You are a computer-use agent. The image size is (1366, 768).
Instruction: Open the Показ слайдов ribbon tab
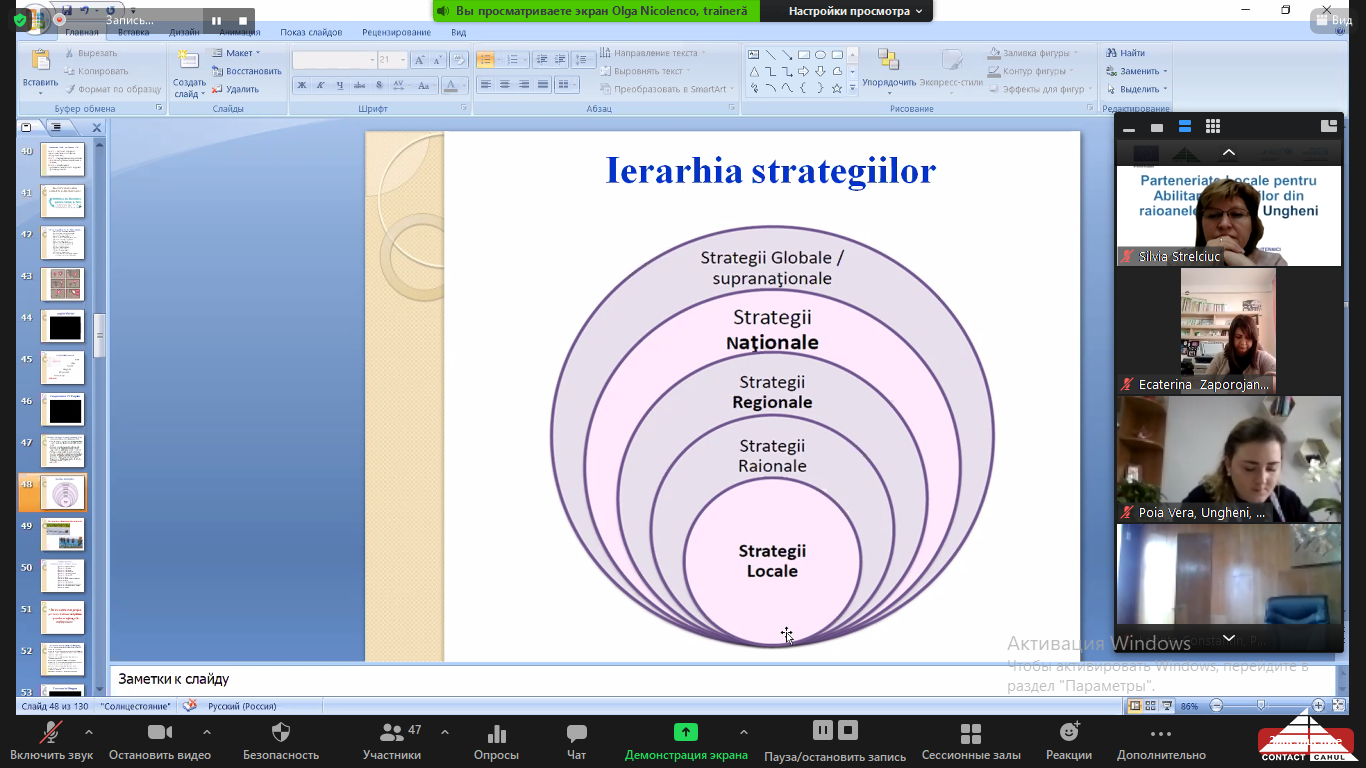[313, 32]
